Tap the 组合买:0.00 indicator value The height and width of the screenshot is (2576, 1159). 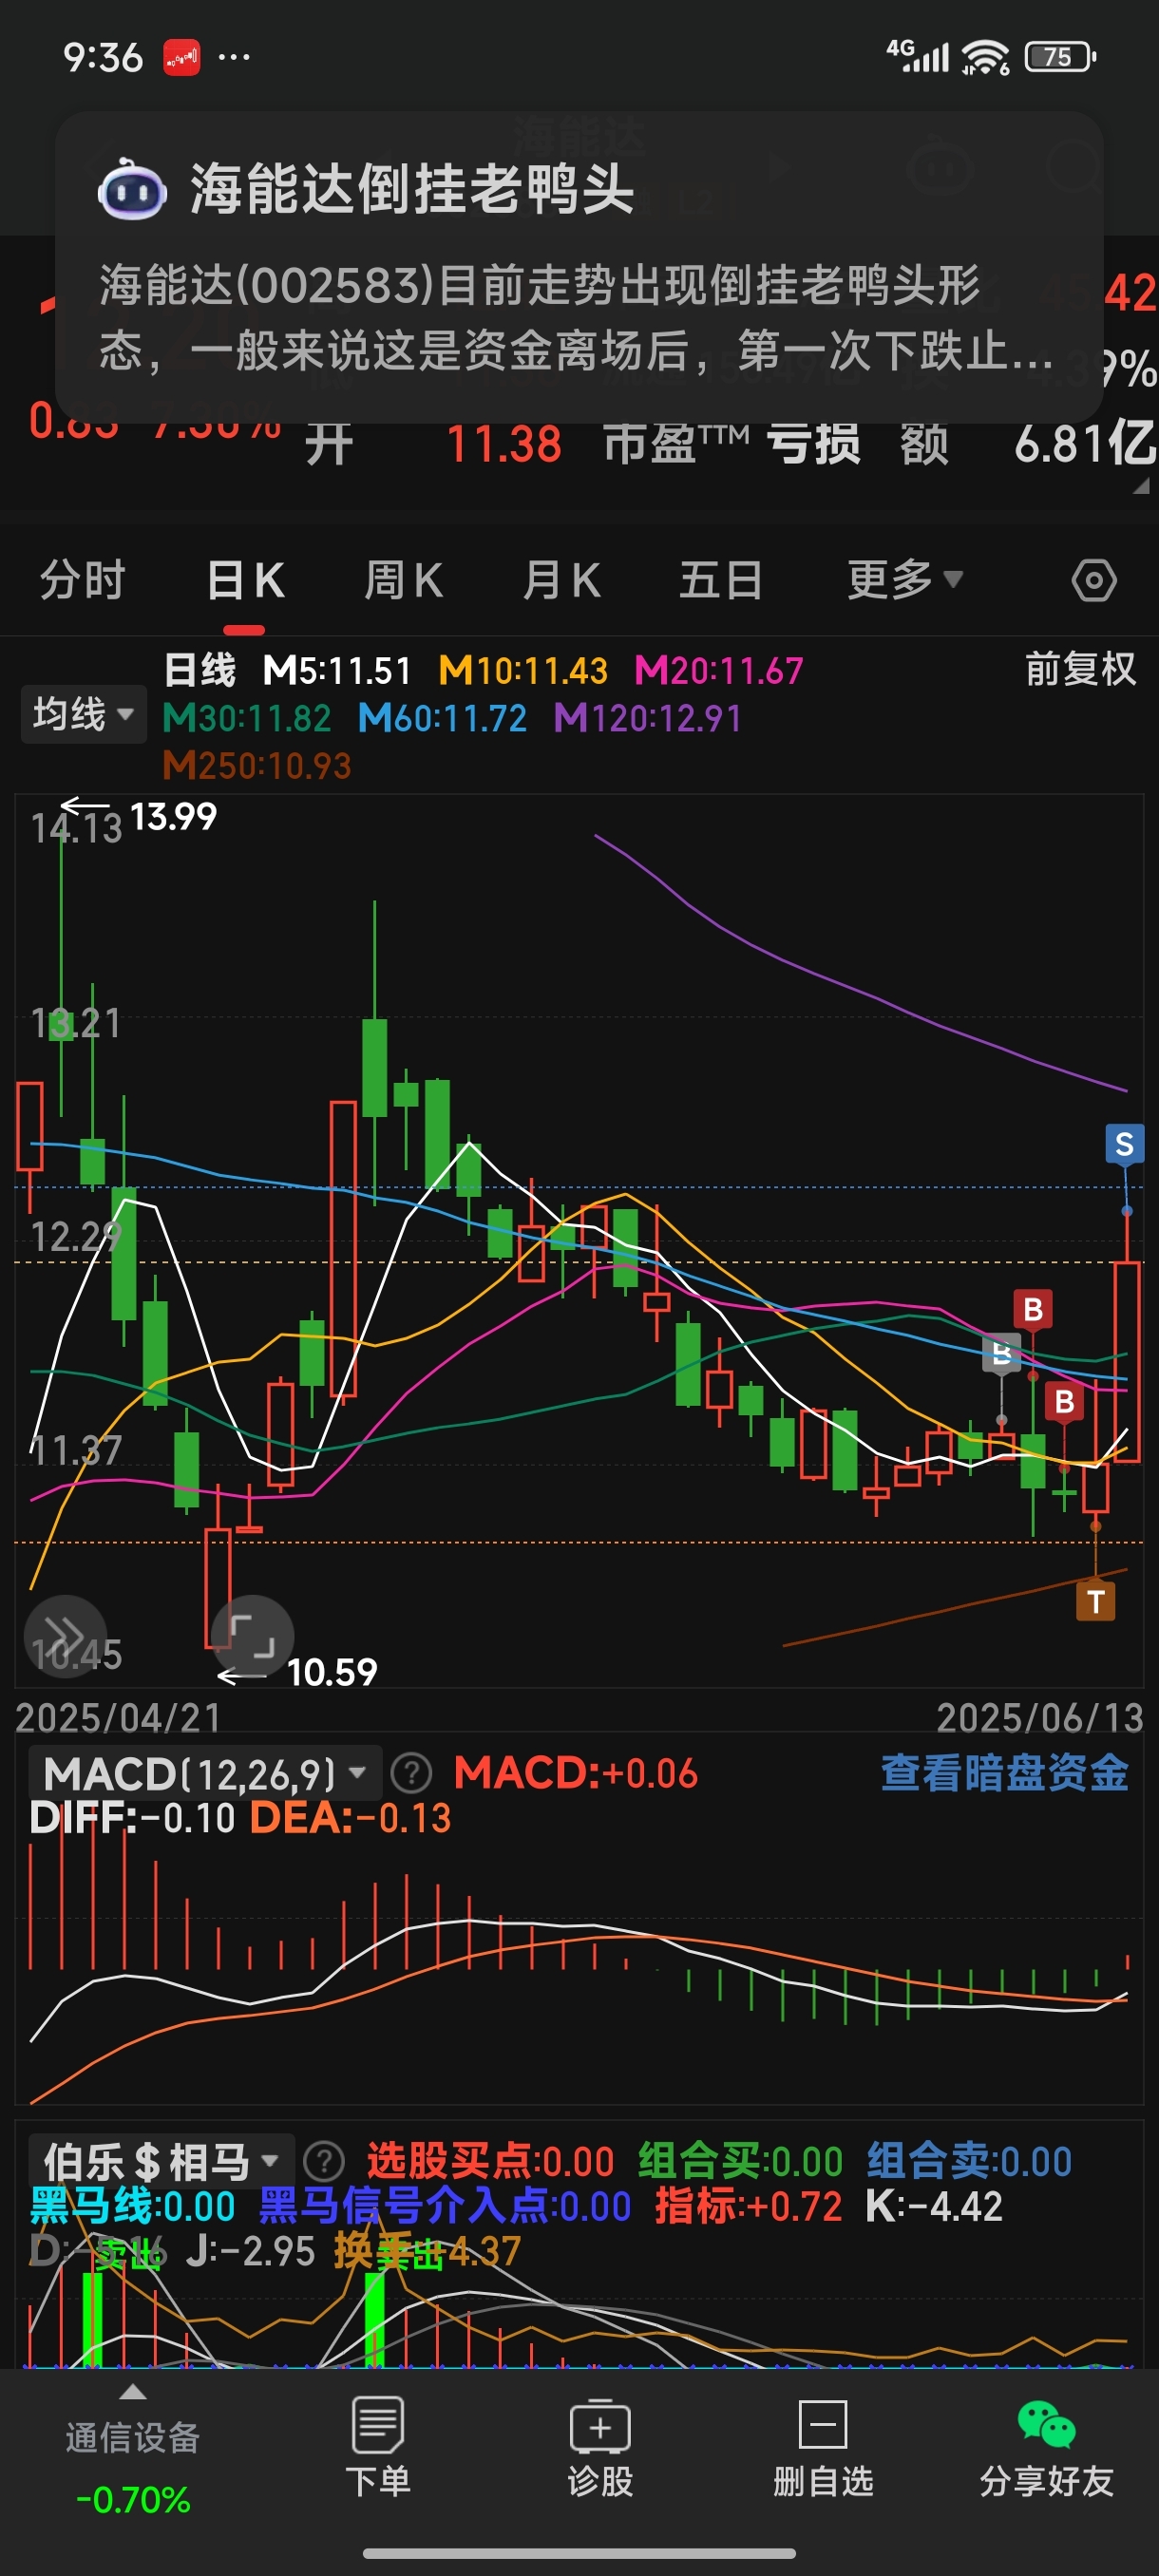[x=741, y=2161]
